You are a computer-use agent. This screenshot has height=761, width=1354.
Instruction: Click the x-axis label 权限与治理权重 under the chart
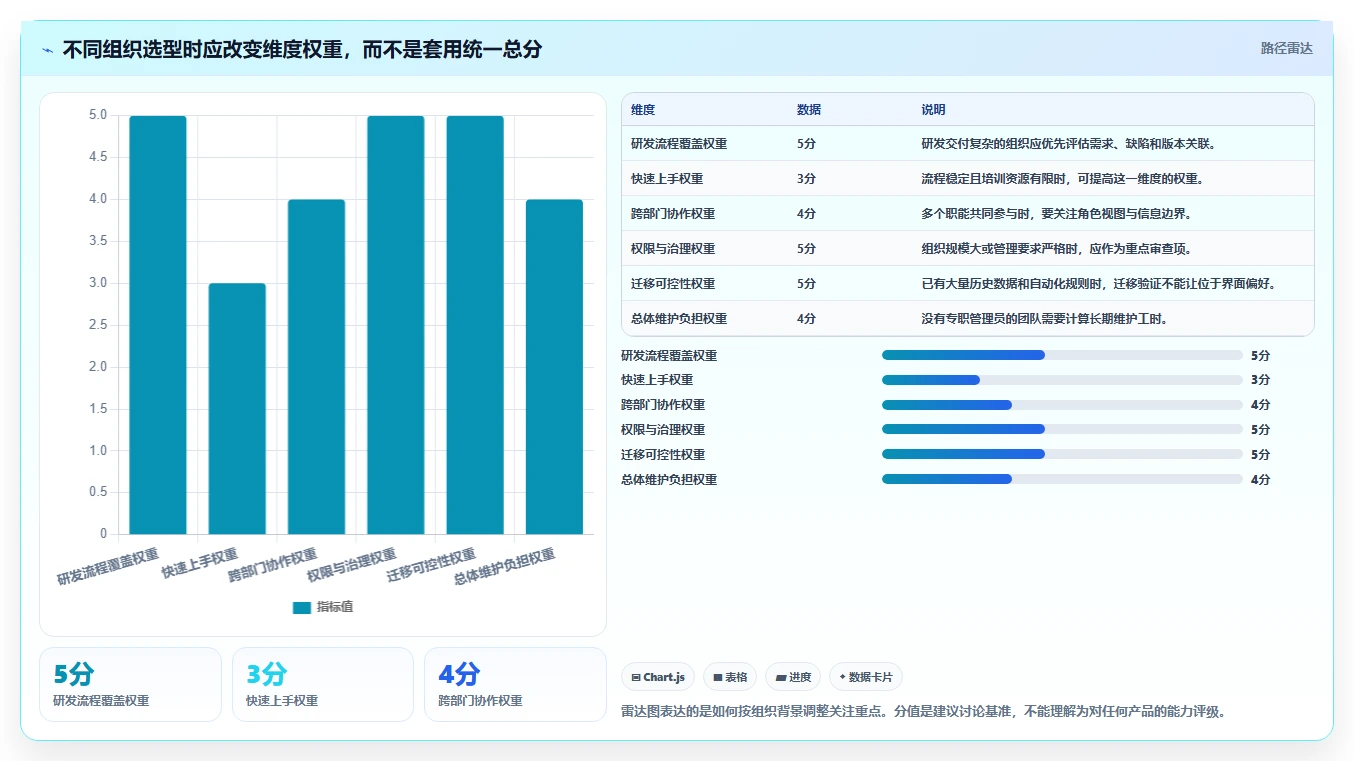pos(352,565)
